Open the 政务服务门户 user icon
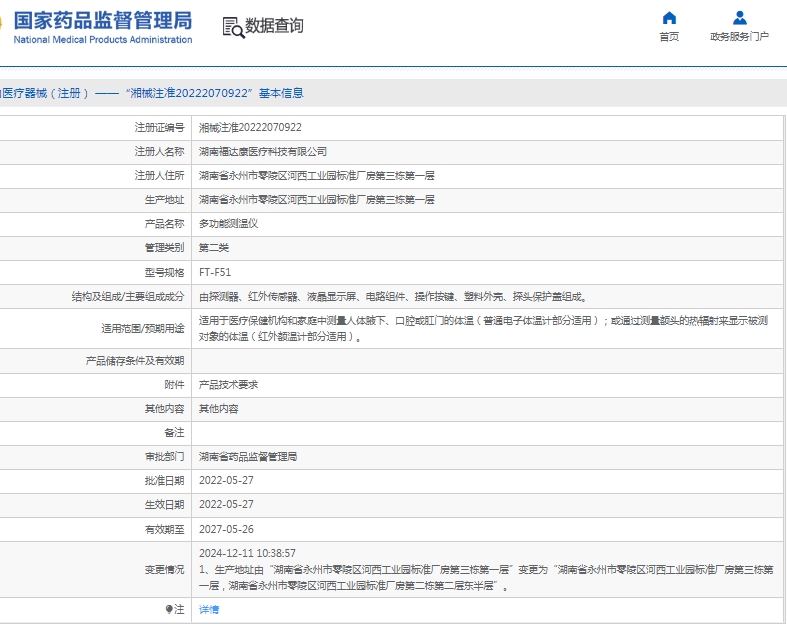The width and height of the screenshot is (787, 629). pyautogui.click(x=739, y=18)
